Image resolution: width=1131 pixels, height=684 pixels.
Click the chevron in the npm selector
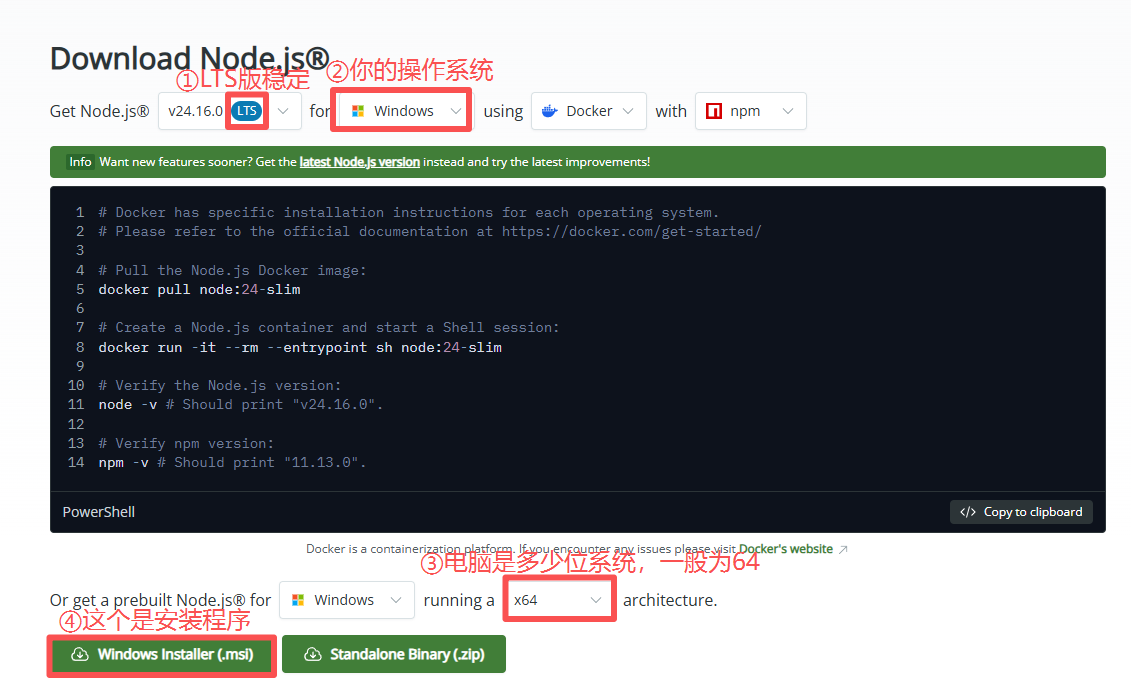[788, 111]
